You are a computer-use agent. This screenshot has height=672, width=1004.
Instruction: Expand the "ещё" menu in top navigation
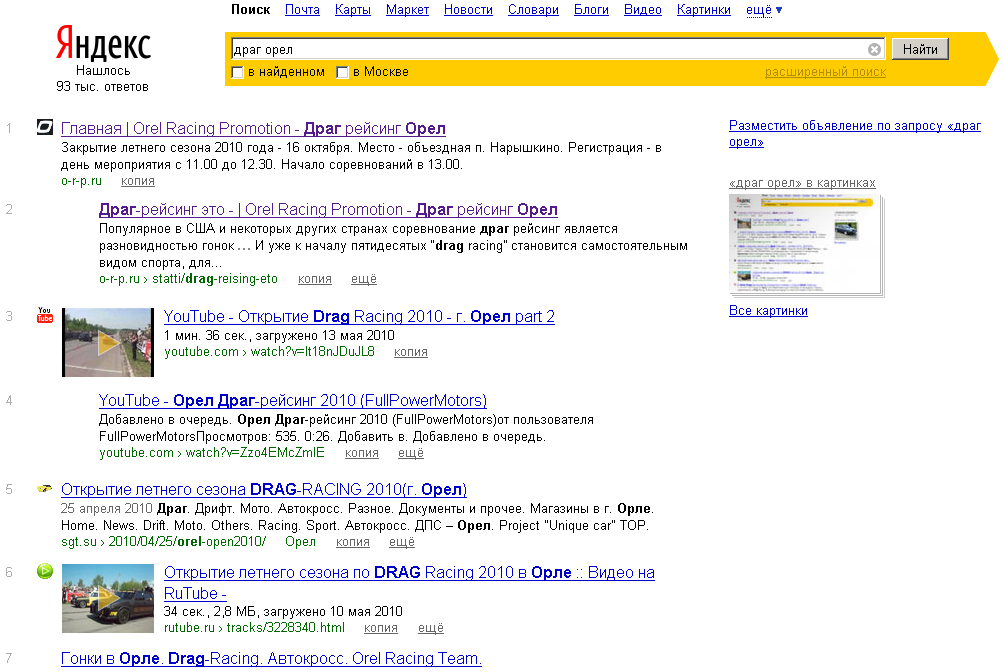pos(764,10)
